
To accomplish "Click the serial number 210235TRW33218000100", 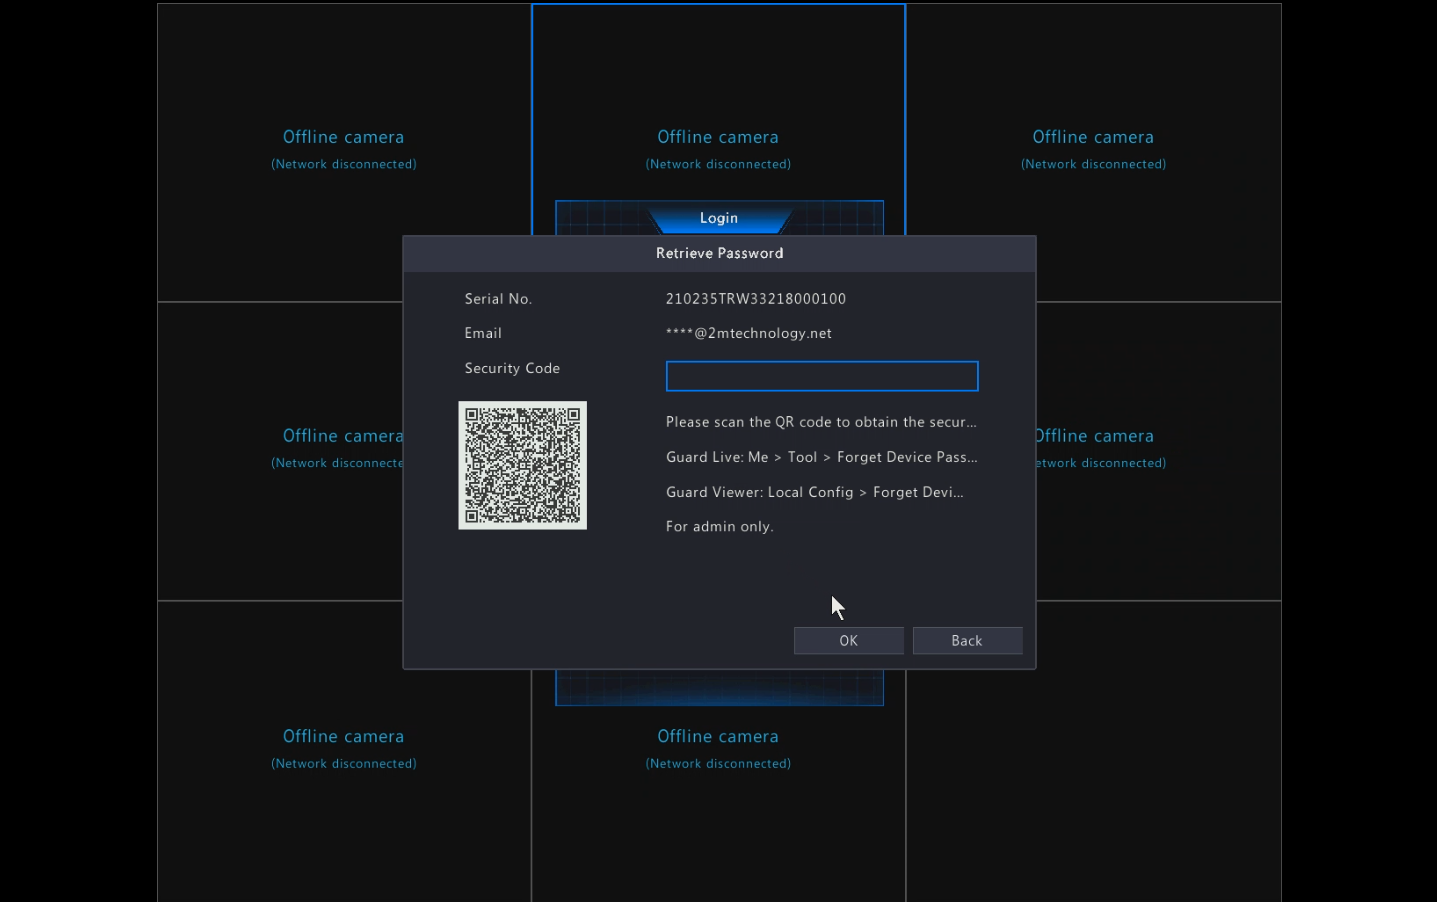I will 755,299.
